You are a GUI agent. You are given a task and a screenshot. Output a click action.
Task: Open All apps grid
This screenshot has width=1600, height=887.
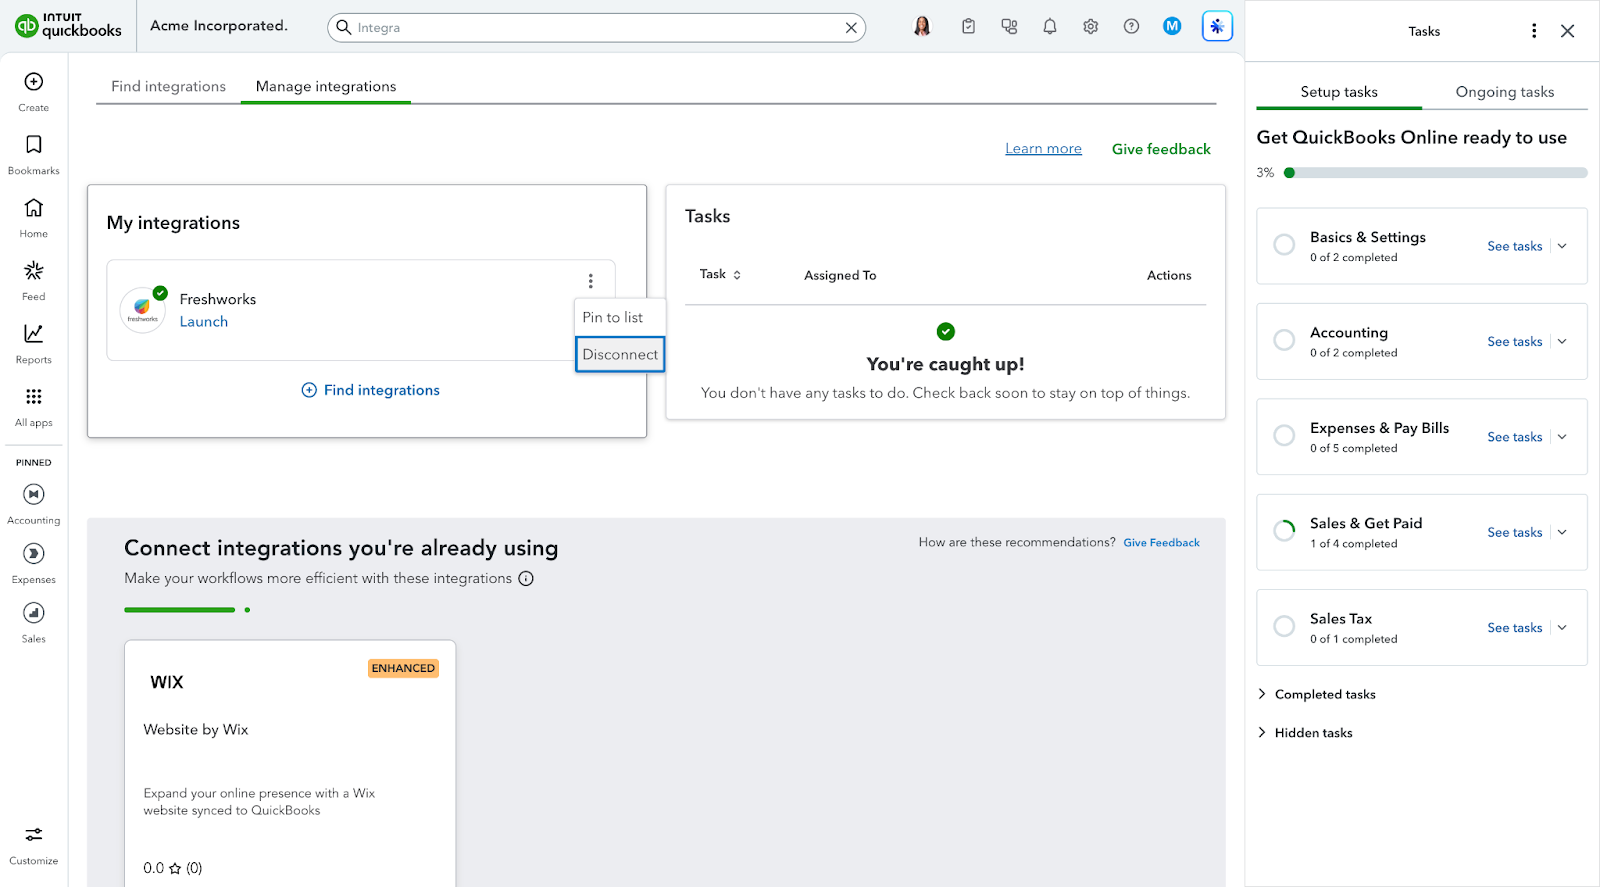[33, 406]
